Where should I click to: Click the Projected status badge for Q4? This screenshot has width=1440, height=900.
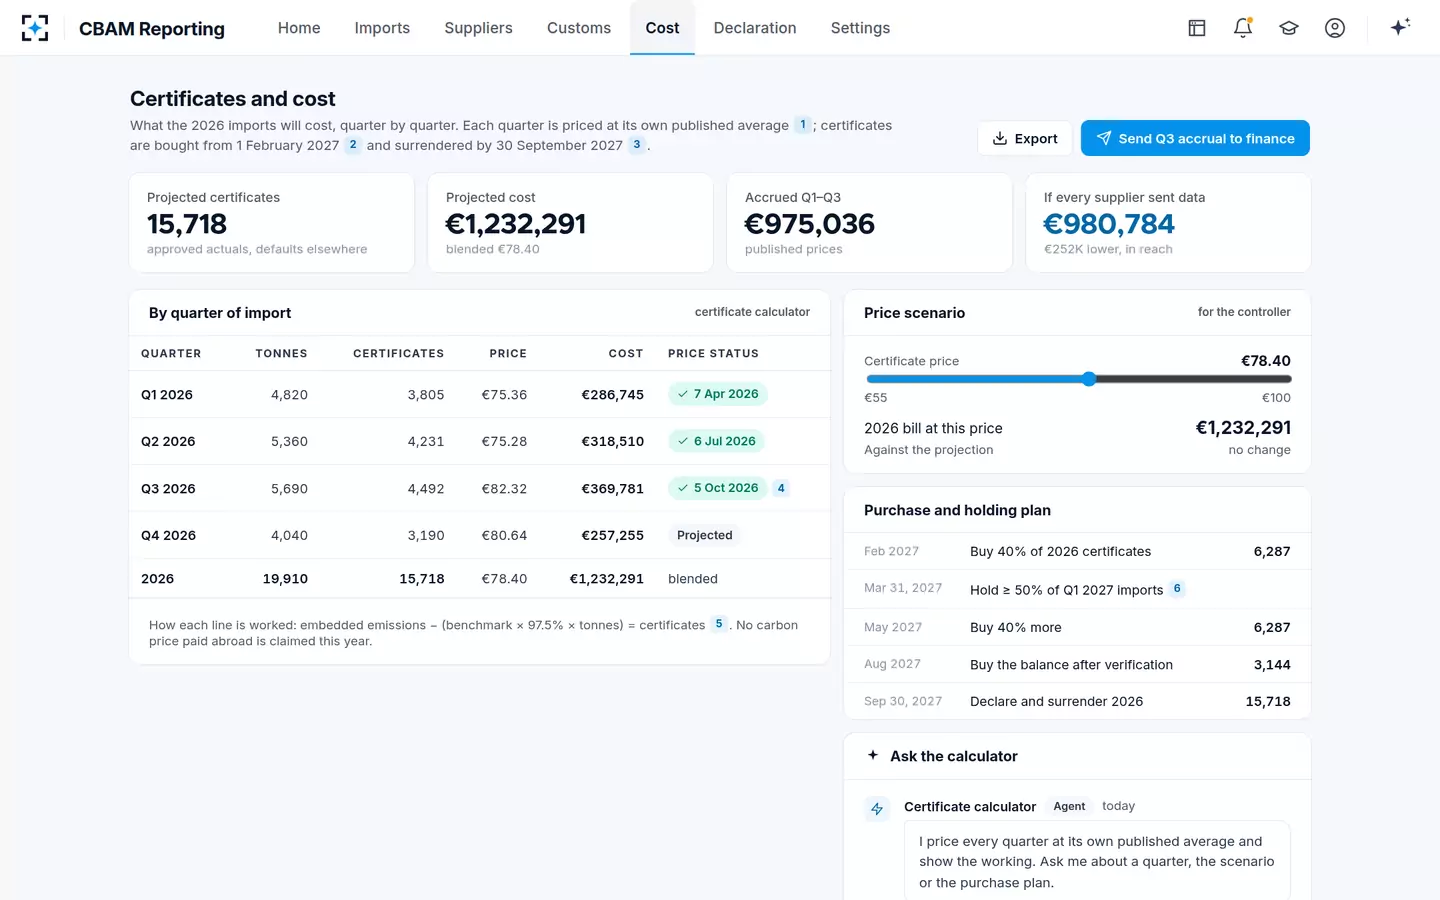click(x=705, y=535)
